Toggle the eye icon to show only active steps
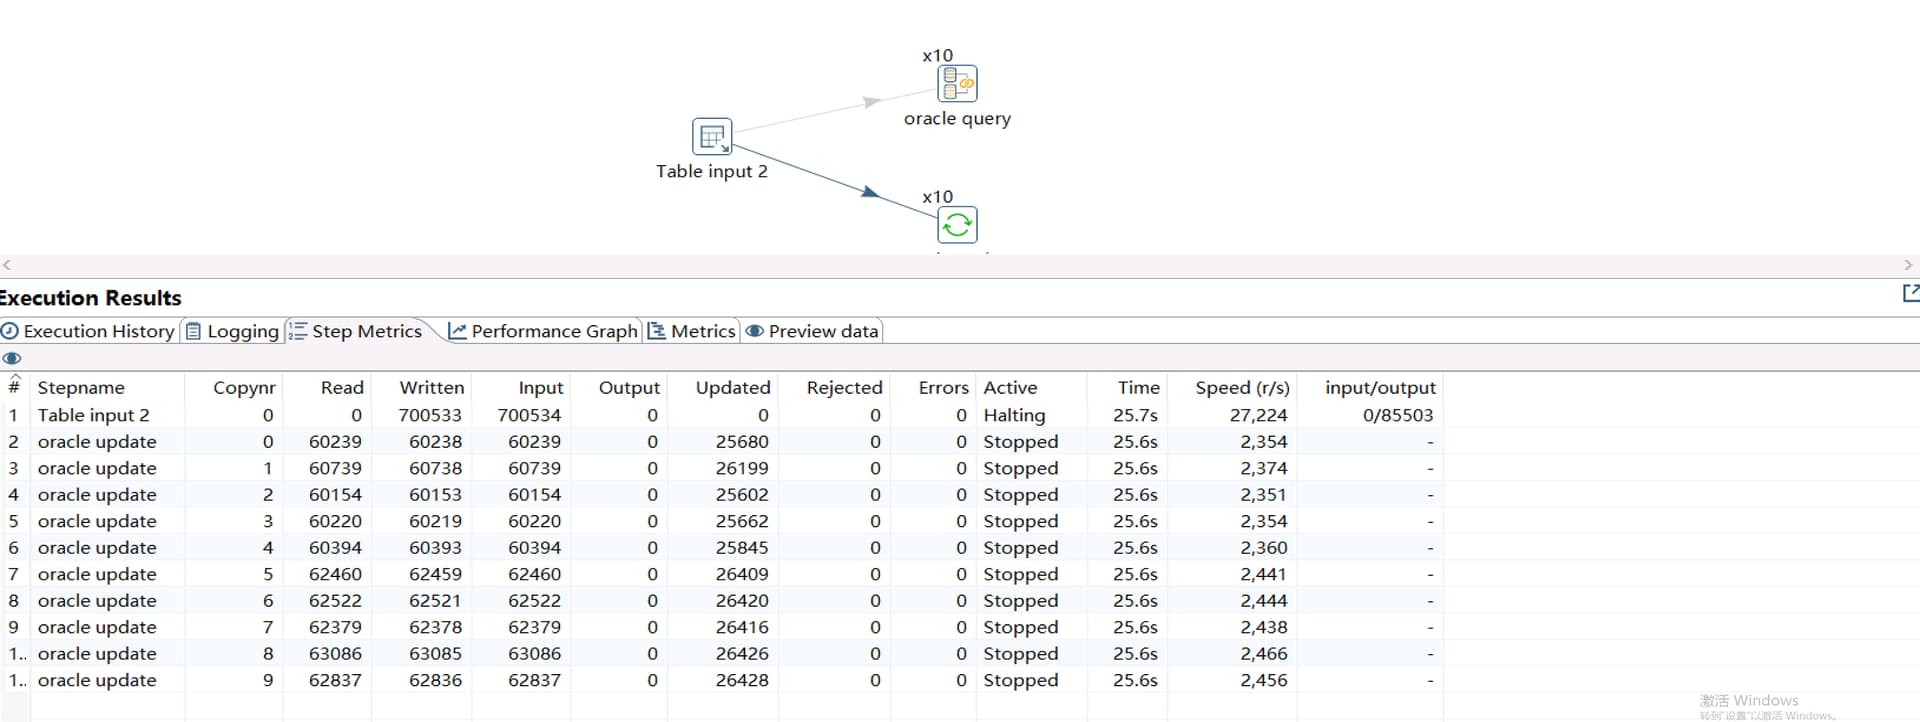Screen dimensions: 1920x722 (12, 358)
